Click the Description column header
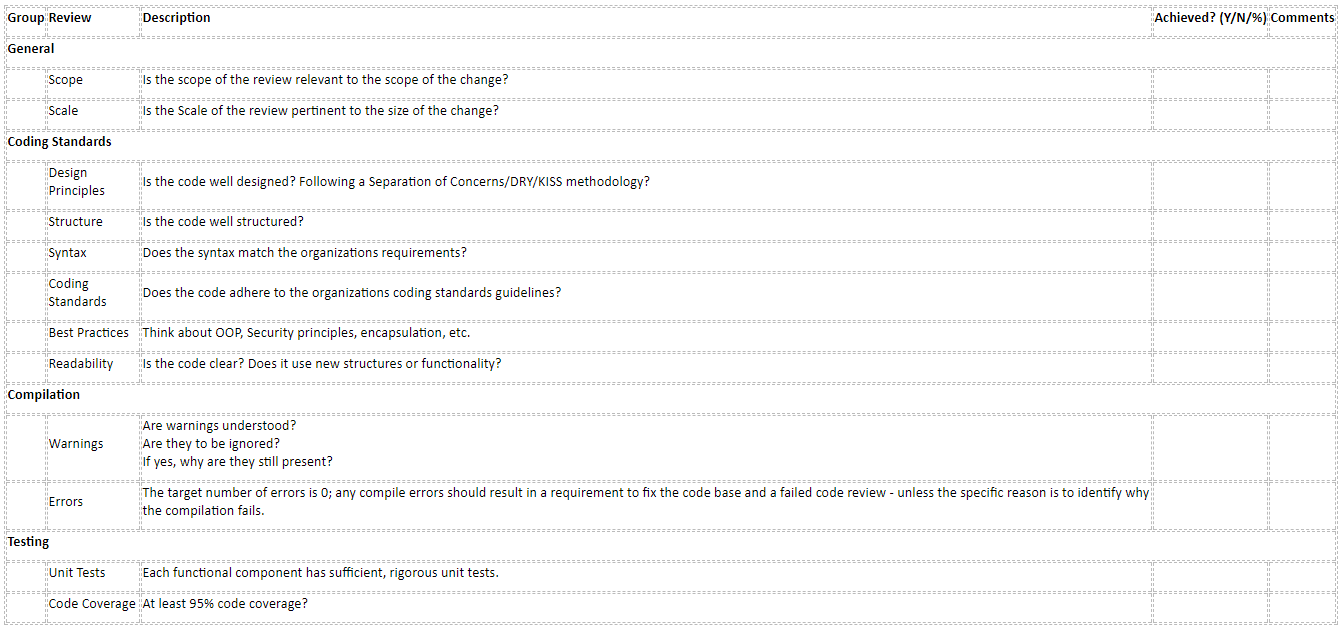Screen dimensions: 1342x632 (177, 18)
